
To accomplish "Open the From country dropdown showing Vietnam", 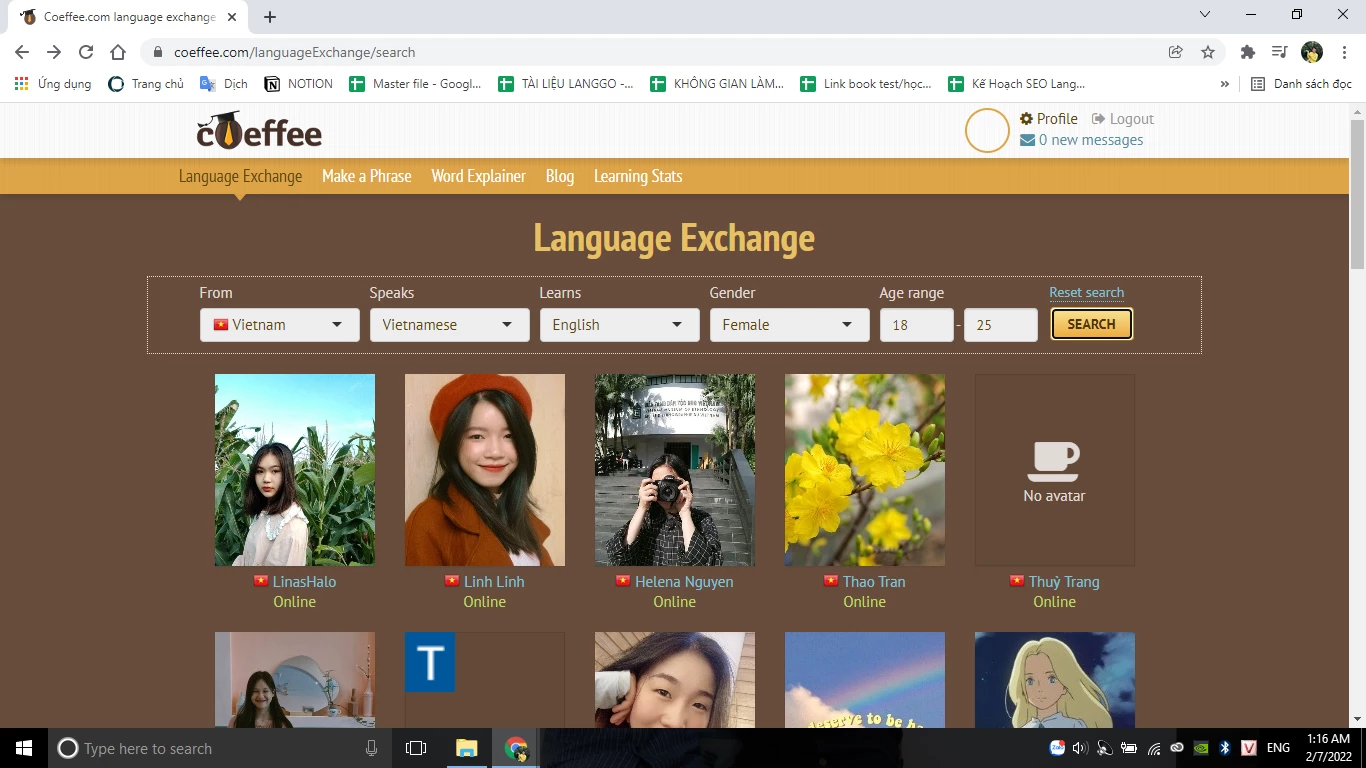I will pos(280,325).
